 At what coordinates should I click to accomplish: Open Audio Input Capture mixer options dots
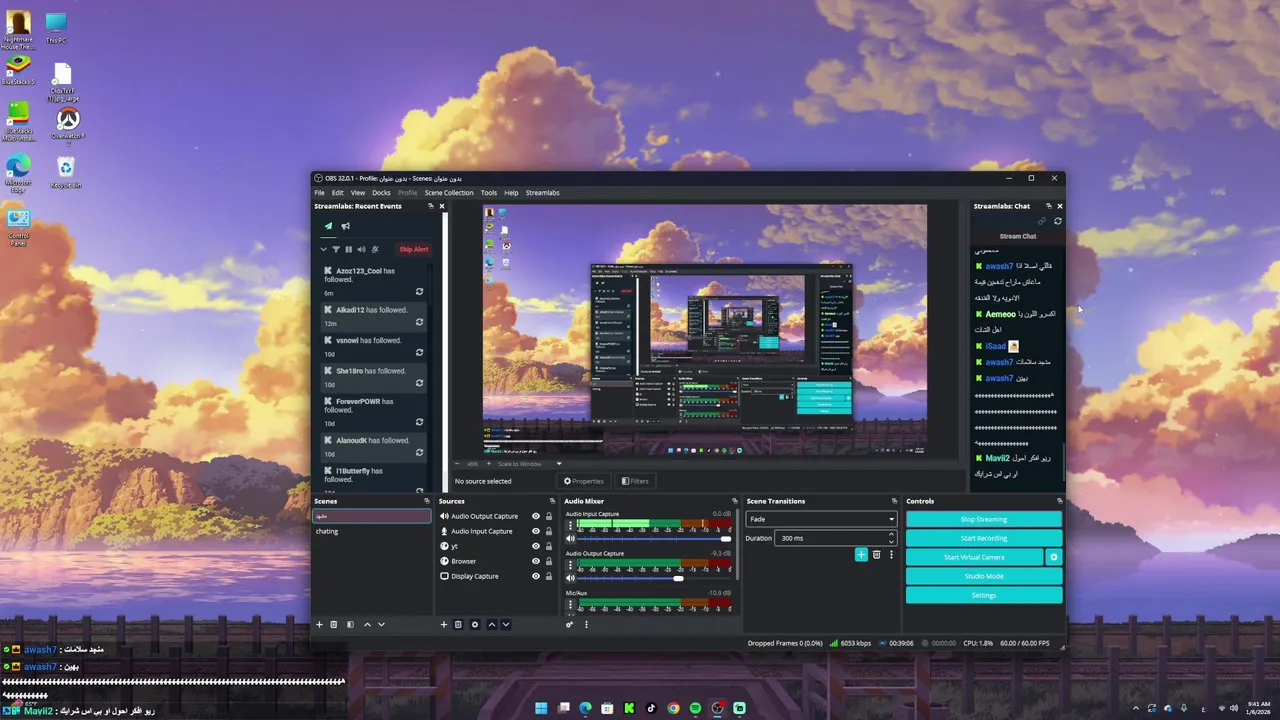point(571,524)
